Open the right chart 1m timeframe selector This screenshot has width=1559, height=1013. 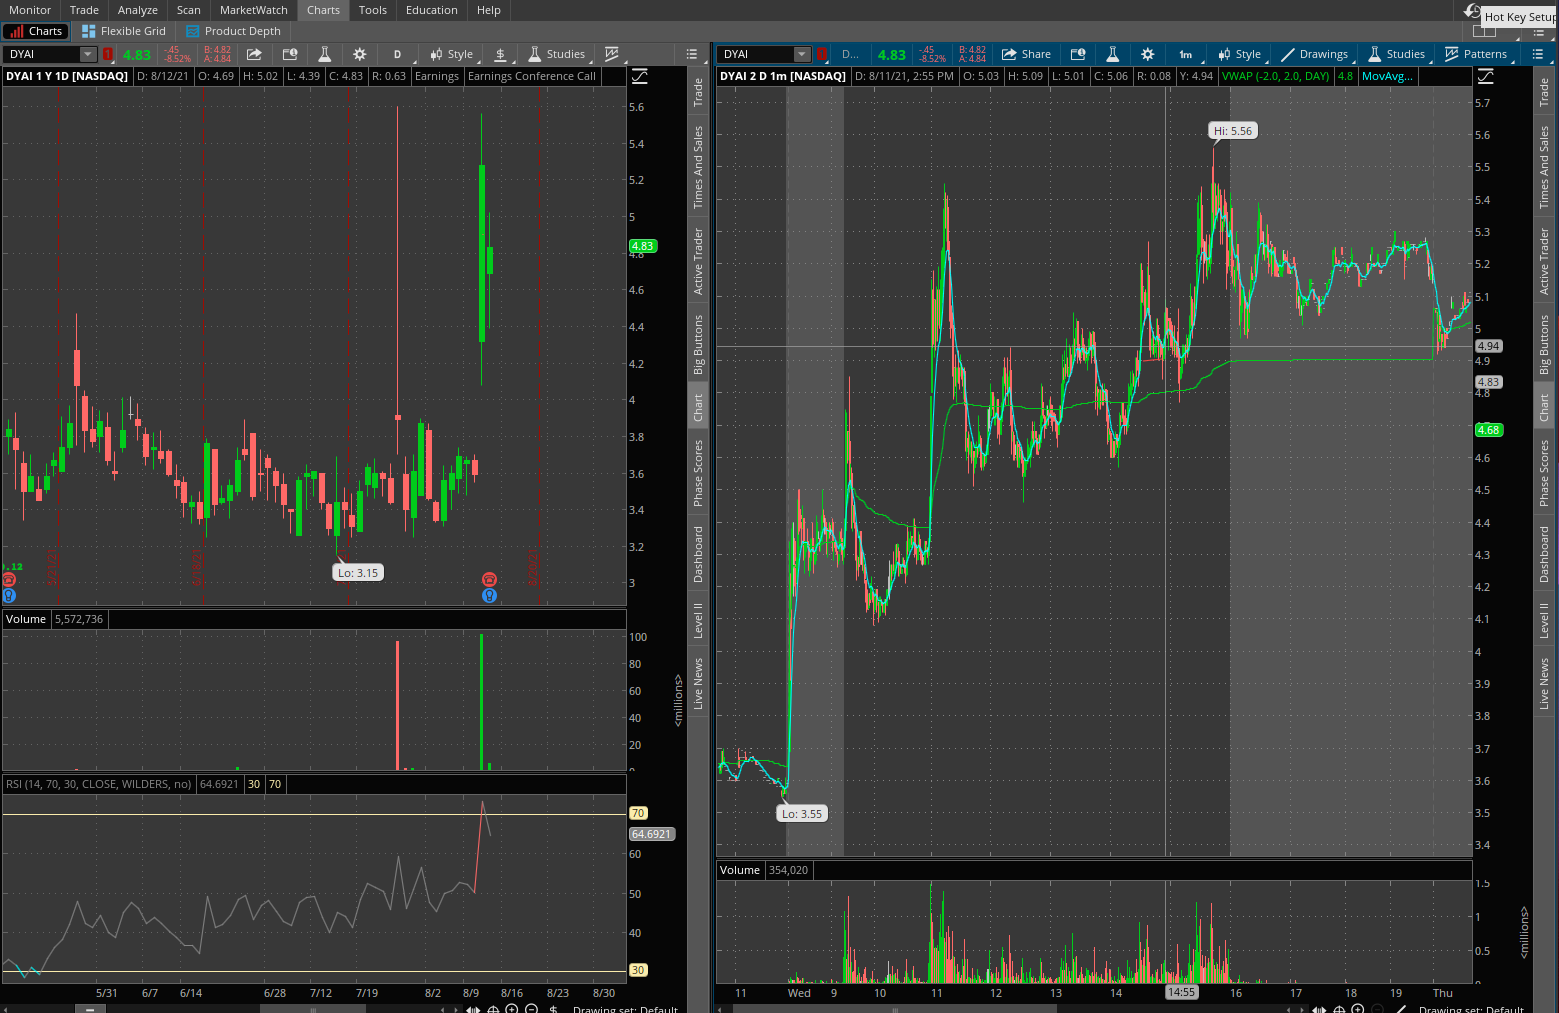[x=1186, y=54]
